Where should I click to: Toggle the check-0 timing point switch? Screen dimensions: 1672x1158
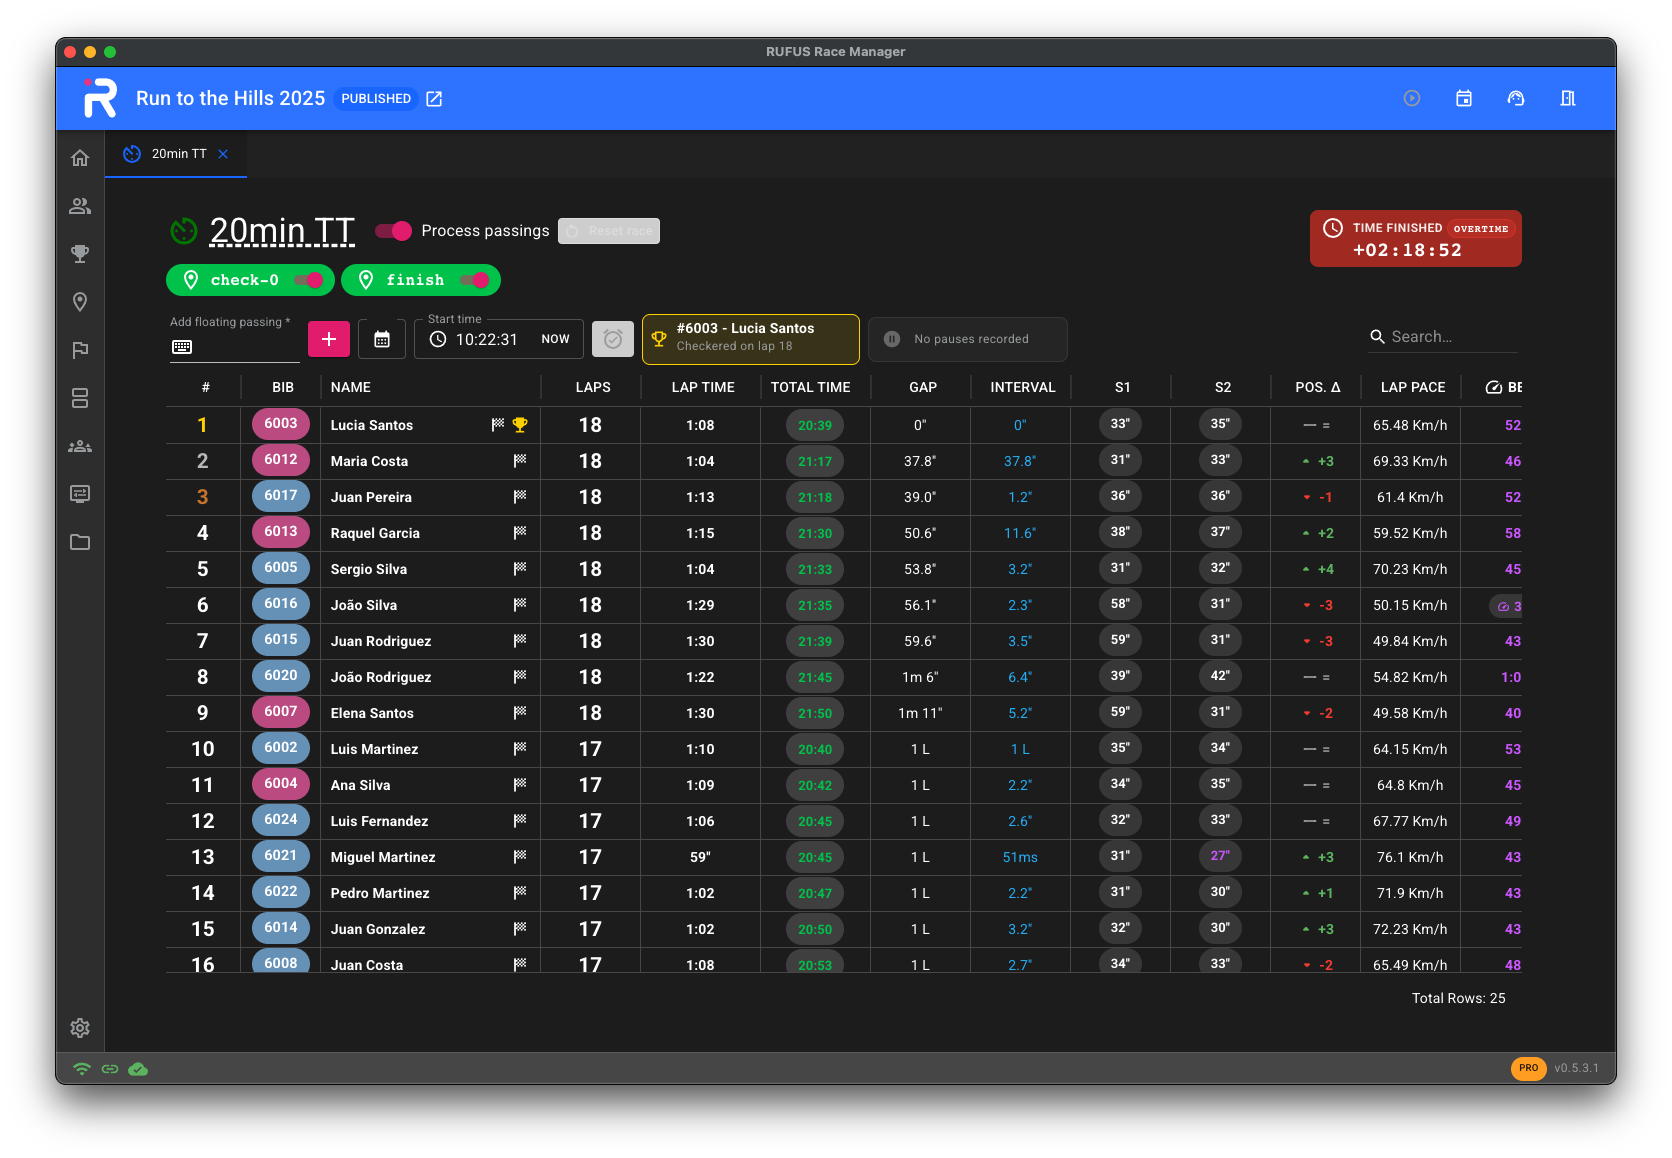pyautogui.click(x=308, y=280)
